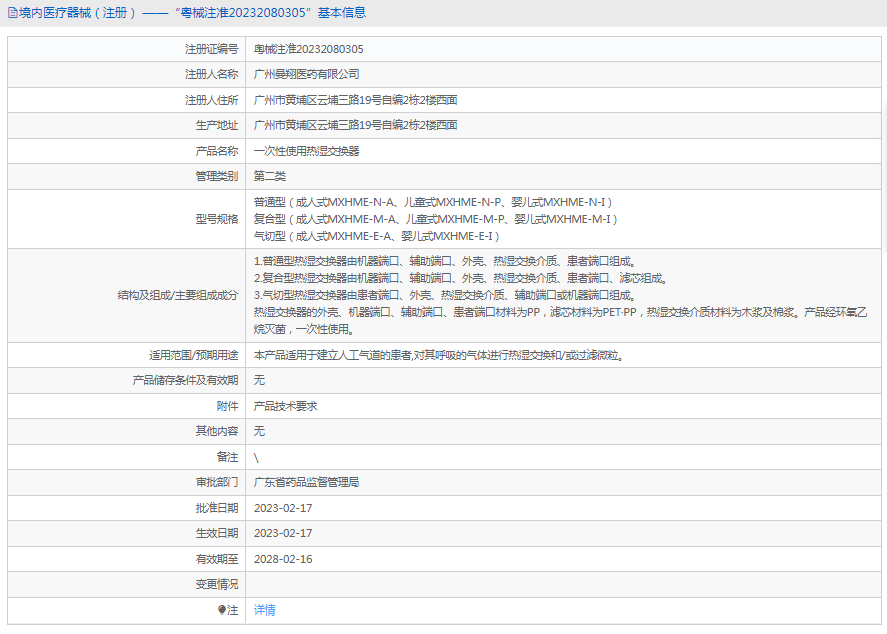Image resolution: width=887 pixels, height=634 pixels.
Task: Click the 有效期至 label
Action: pos(217,559)
